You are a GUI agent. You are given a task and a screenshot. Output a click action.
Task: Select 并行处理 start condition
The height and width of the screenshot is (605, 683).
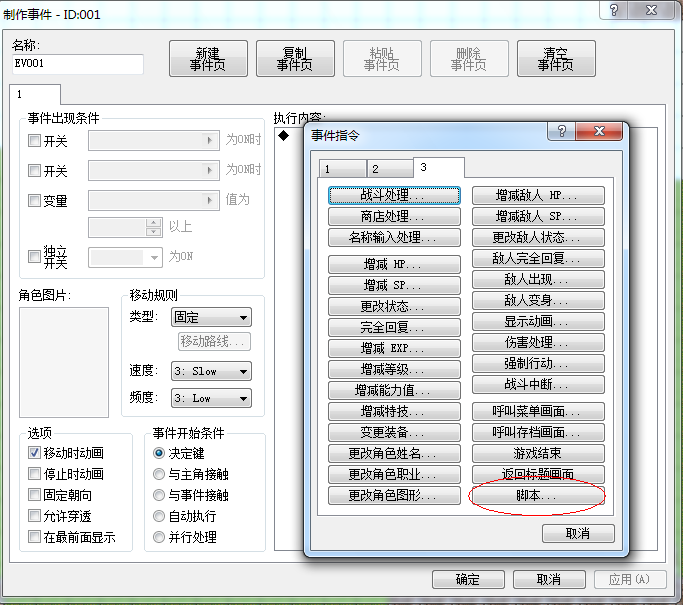point(159,537)
